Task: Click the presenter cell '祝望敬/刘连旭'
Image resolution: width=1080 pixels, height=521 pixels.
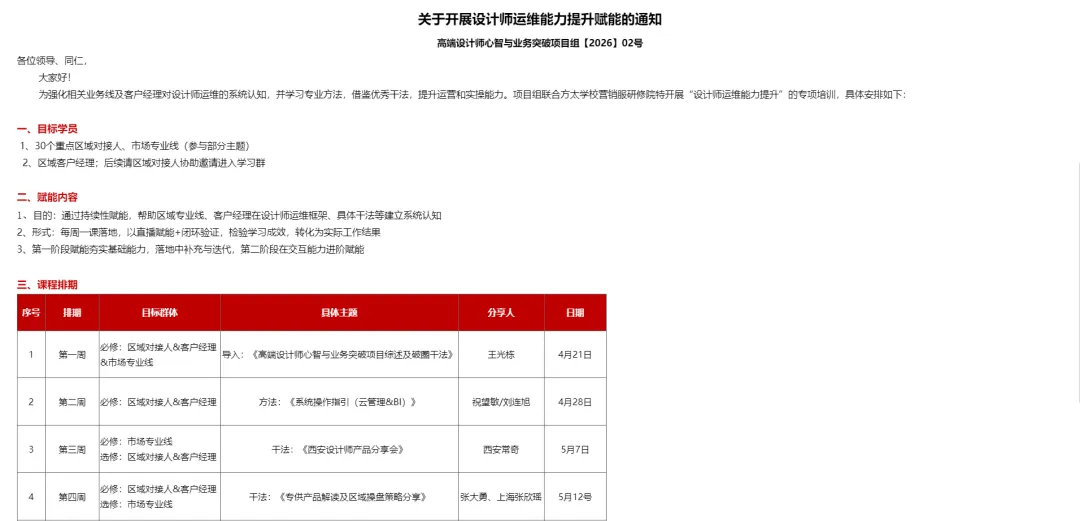Action: click(x=501, y=401)
